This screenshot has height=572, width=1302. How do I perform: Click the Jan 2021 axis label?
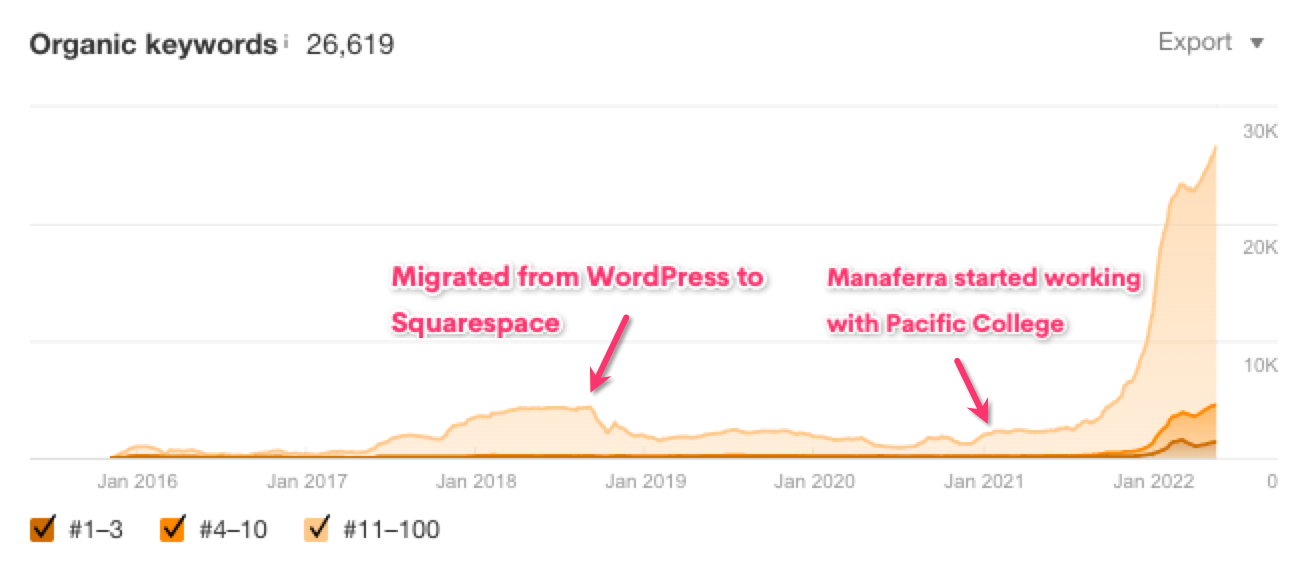(985, 481)
